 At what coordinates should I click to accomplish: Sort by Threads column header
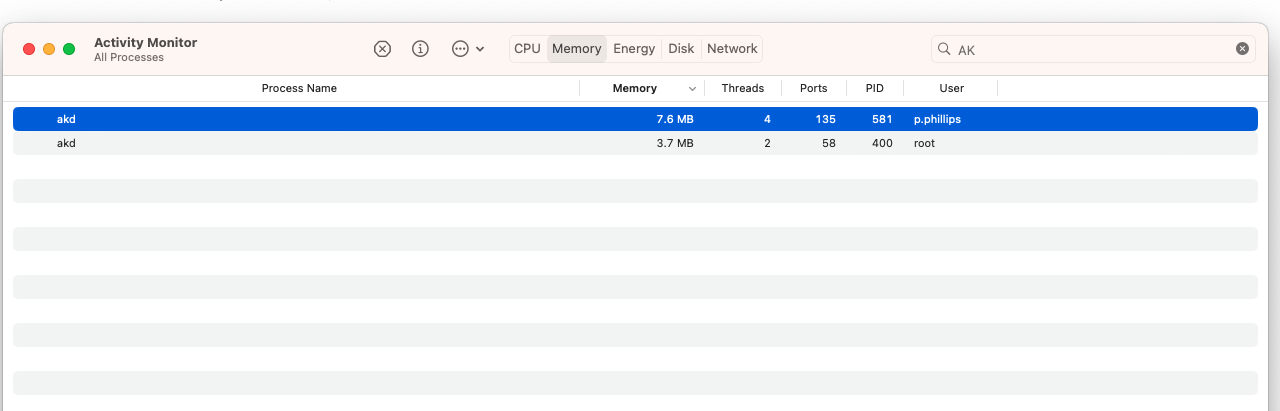point(743,89)
